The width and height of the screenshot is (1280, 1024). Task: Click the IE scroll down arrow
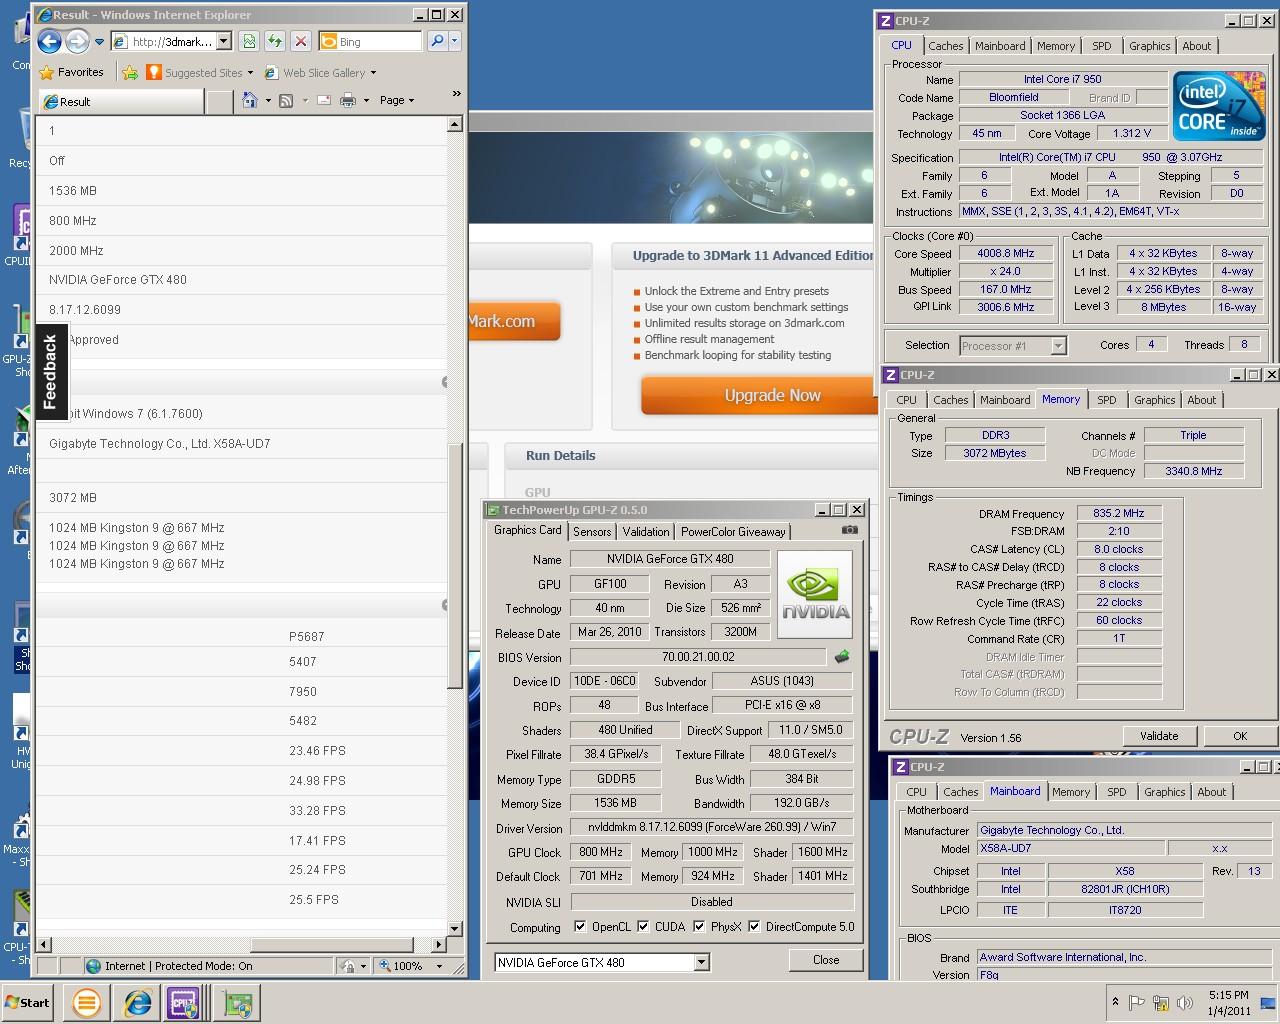[455, 929]
